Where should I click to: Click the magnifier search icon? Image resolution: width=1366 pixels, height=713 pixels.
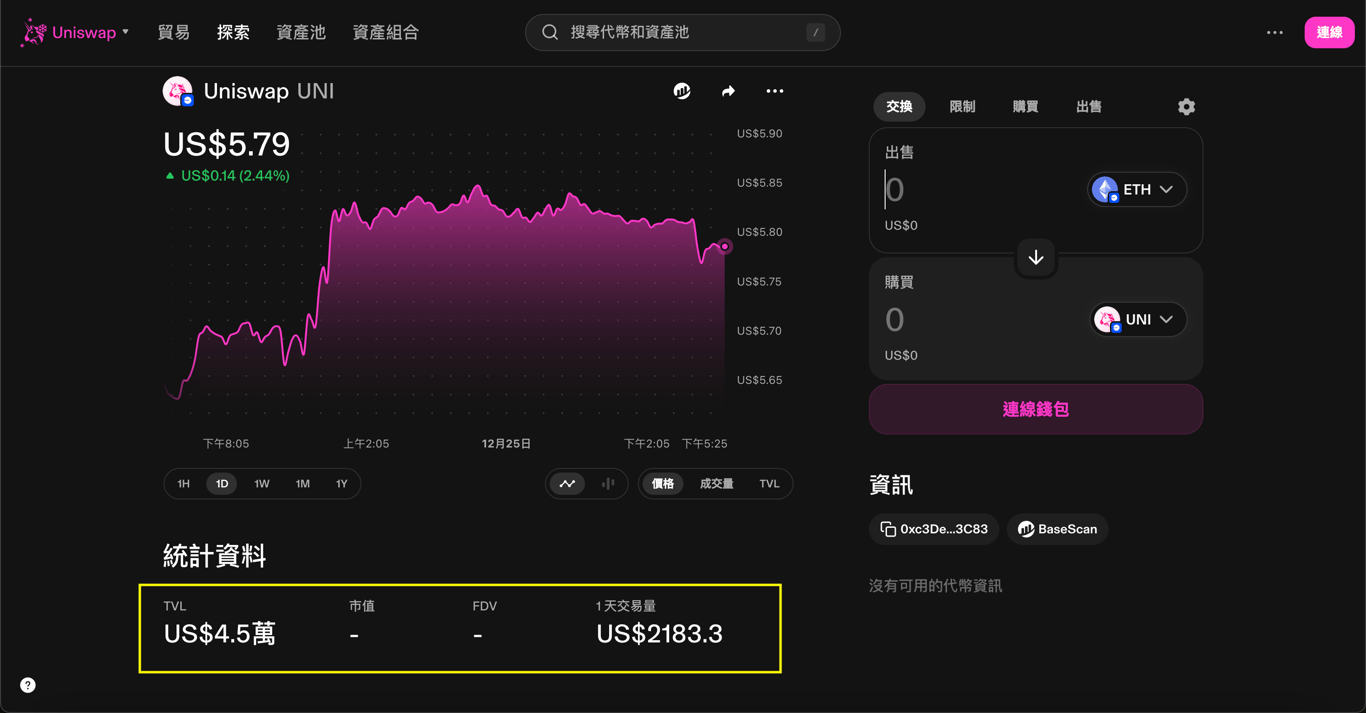pos(550,32)
